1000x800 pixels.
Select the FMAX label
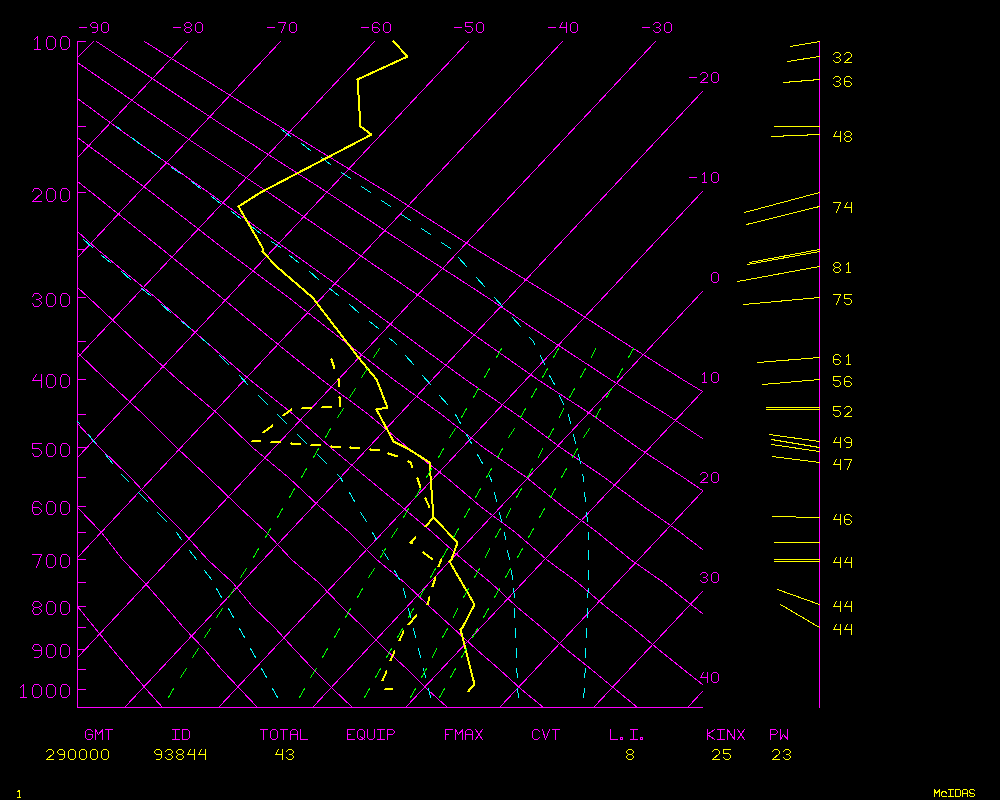pyautogui.click(x=463, y=735)
